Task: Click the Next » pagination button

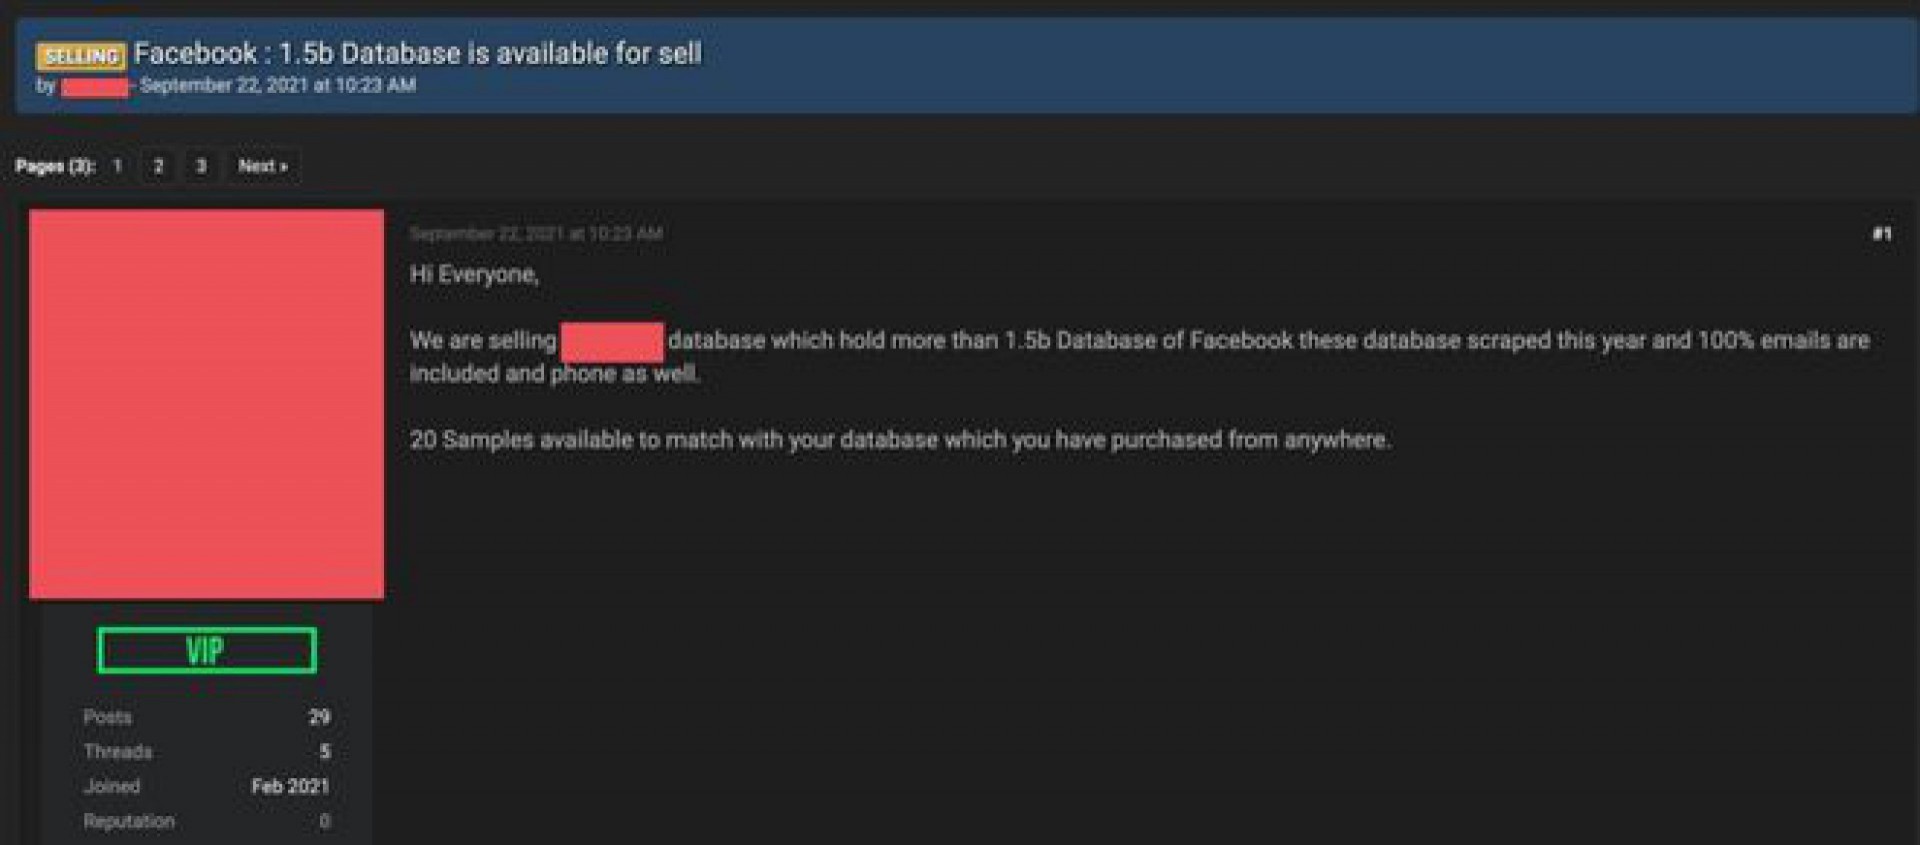Action: (262, 166)
